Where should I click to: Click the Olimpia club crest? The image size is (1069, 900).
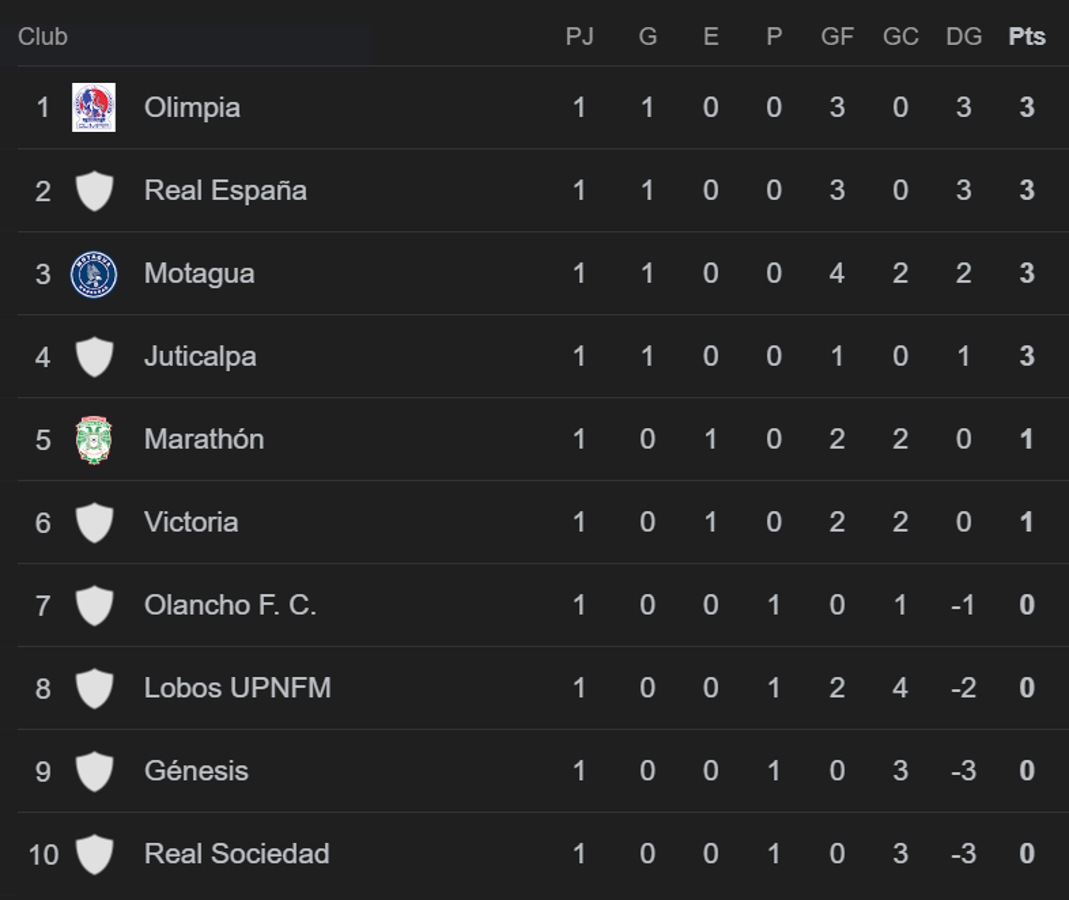pyautogui.click(x=95, y=107)
